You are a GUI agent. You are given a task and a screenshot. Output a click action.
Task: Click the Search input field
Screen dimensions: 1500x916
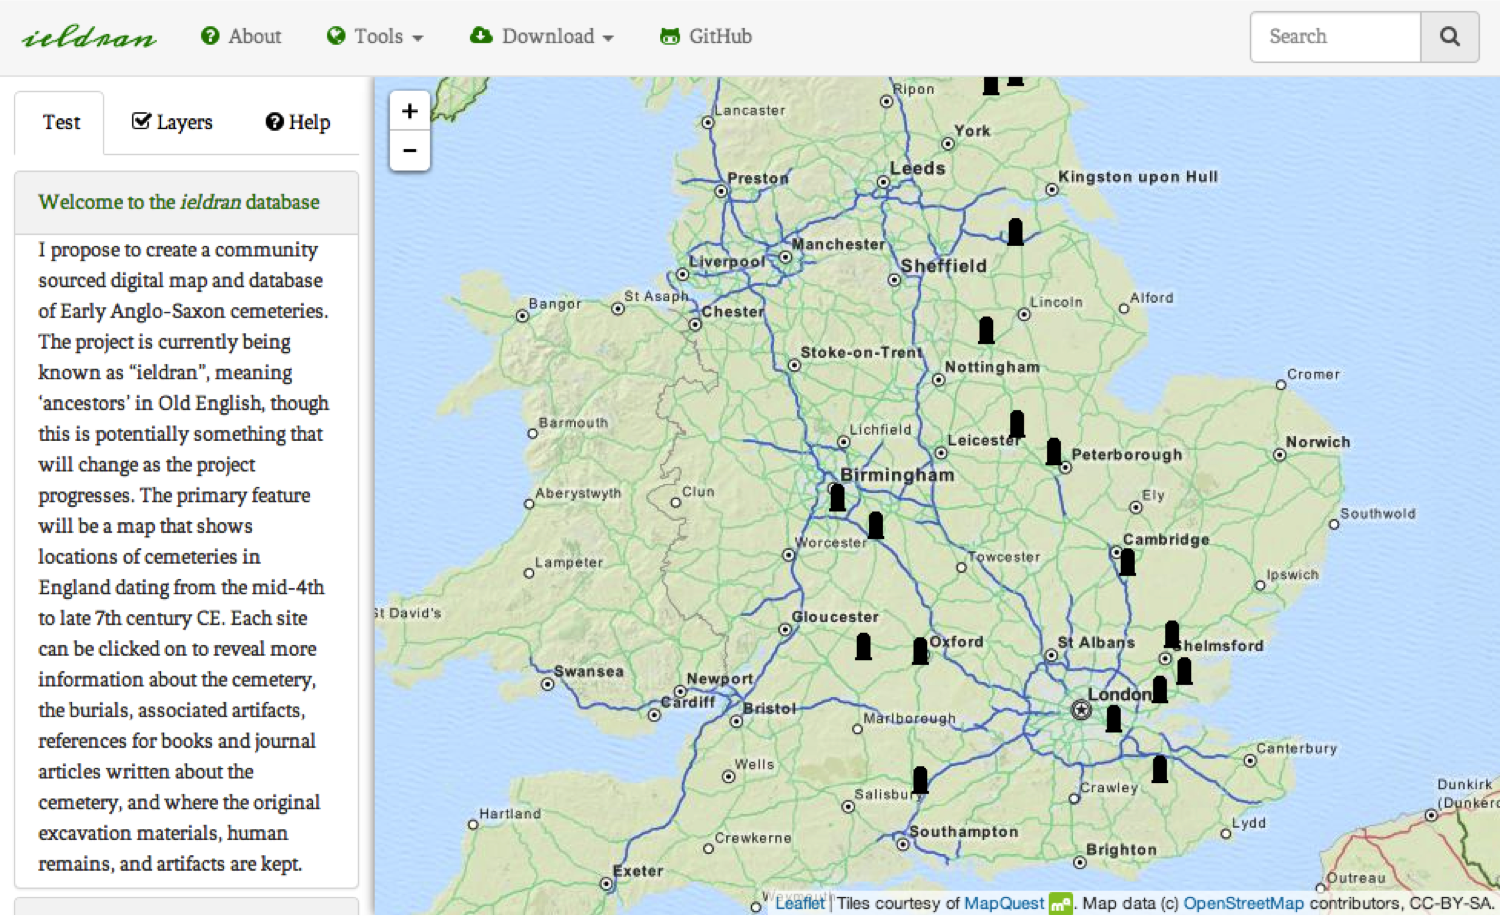(x=1335, y=37)
